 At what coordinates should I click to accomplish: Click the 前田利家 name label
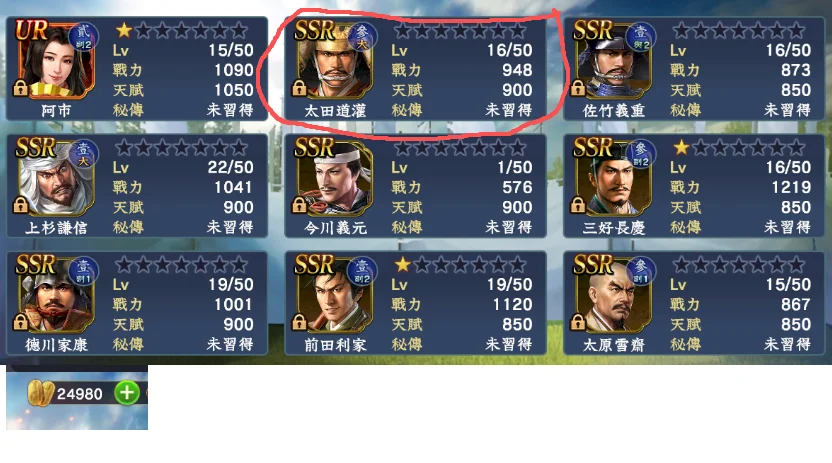pos(335,345)
